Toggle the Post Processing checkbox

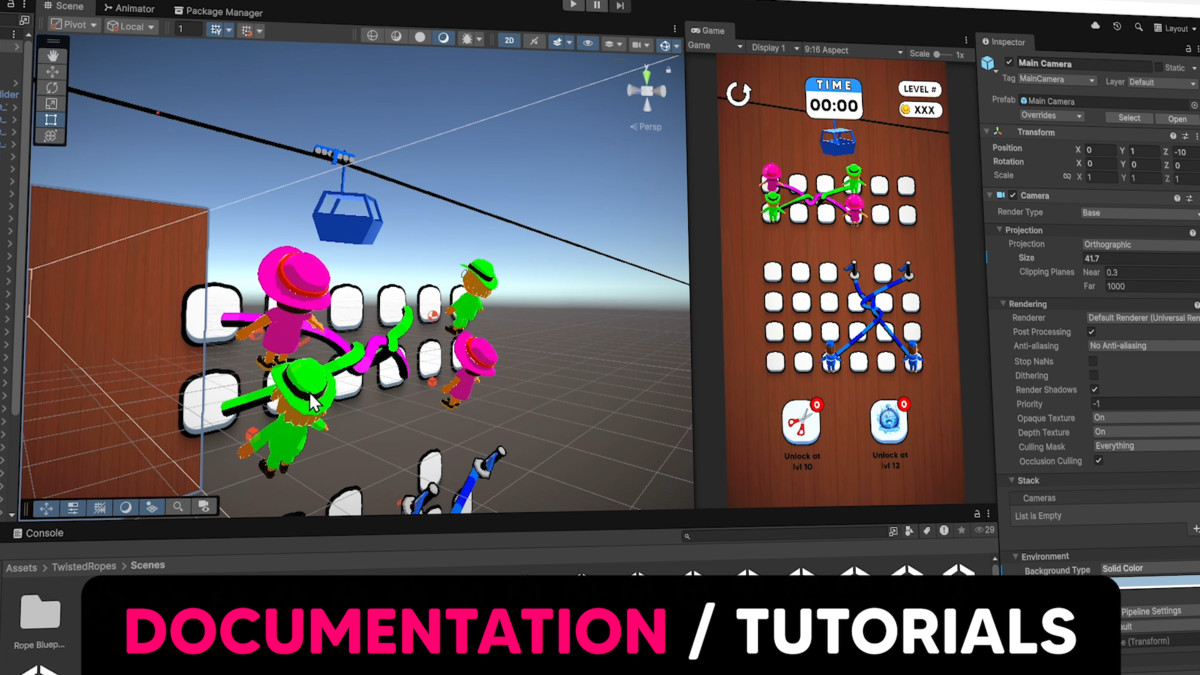point(1091,331)
